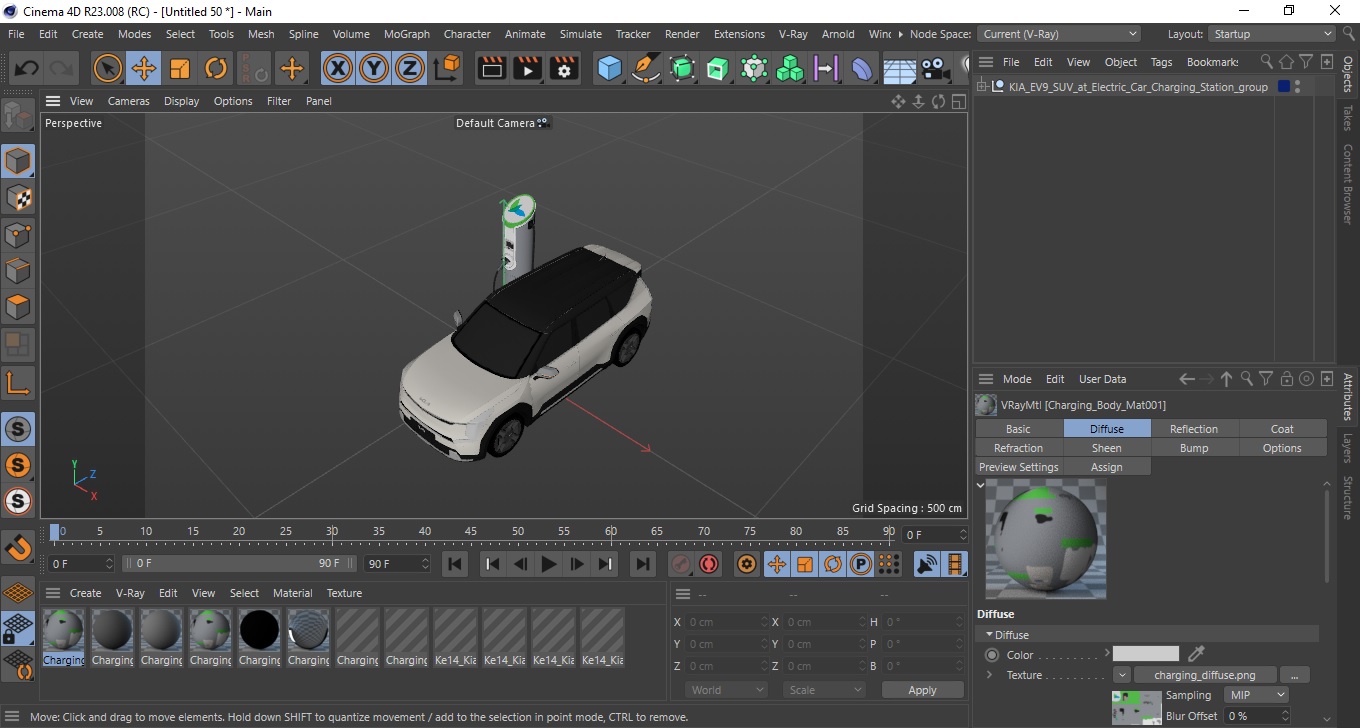Go to the end of the animation

(643, 564)
